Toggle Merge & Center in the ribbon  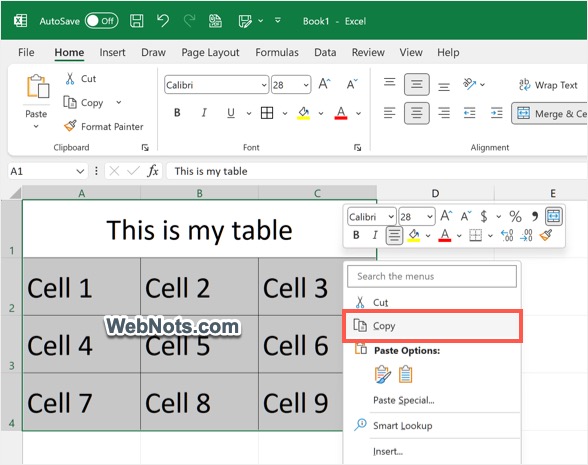pyautogui.click(x=550, y=113)
